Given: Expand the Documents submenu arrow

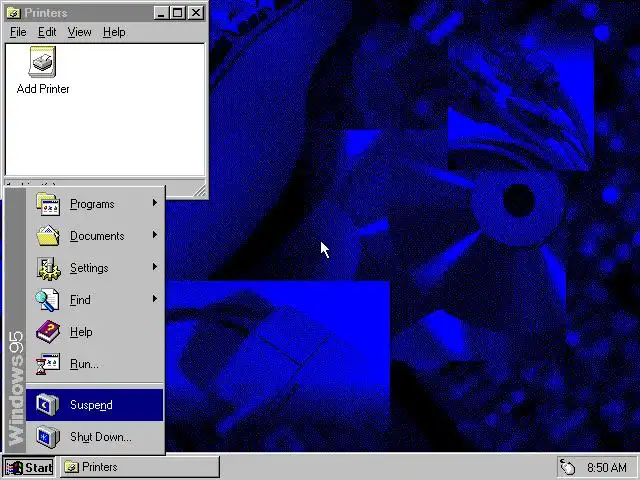Looking at the screenshot, I should 155,234.
